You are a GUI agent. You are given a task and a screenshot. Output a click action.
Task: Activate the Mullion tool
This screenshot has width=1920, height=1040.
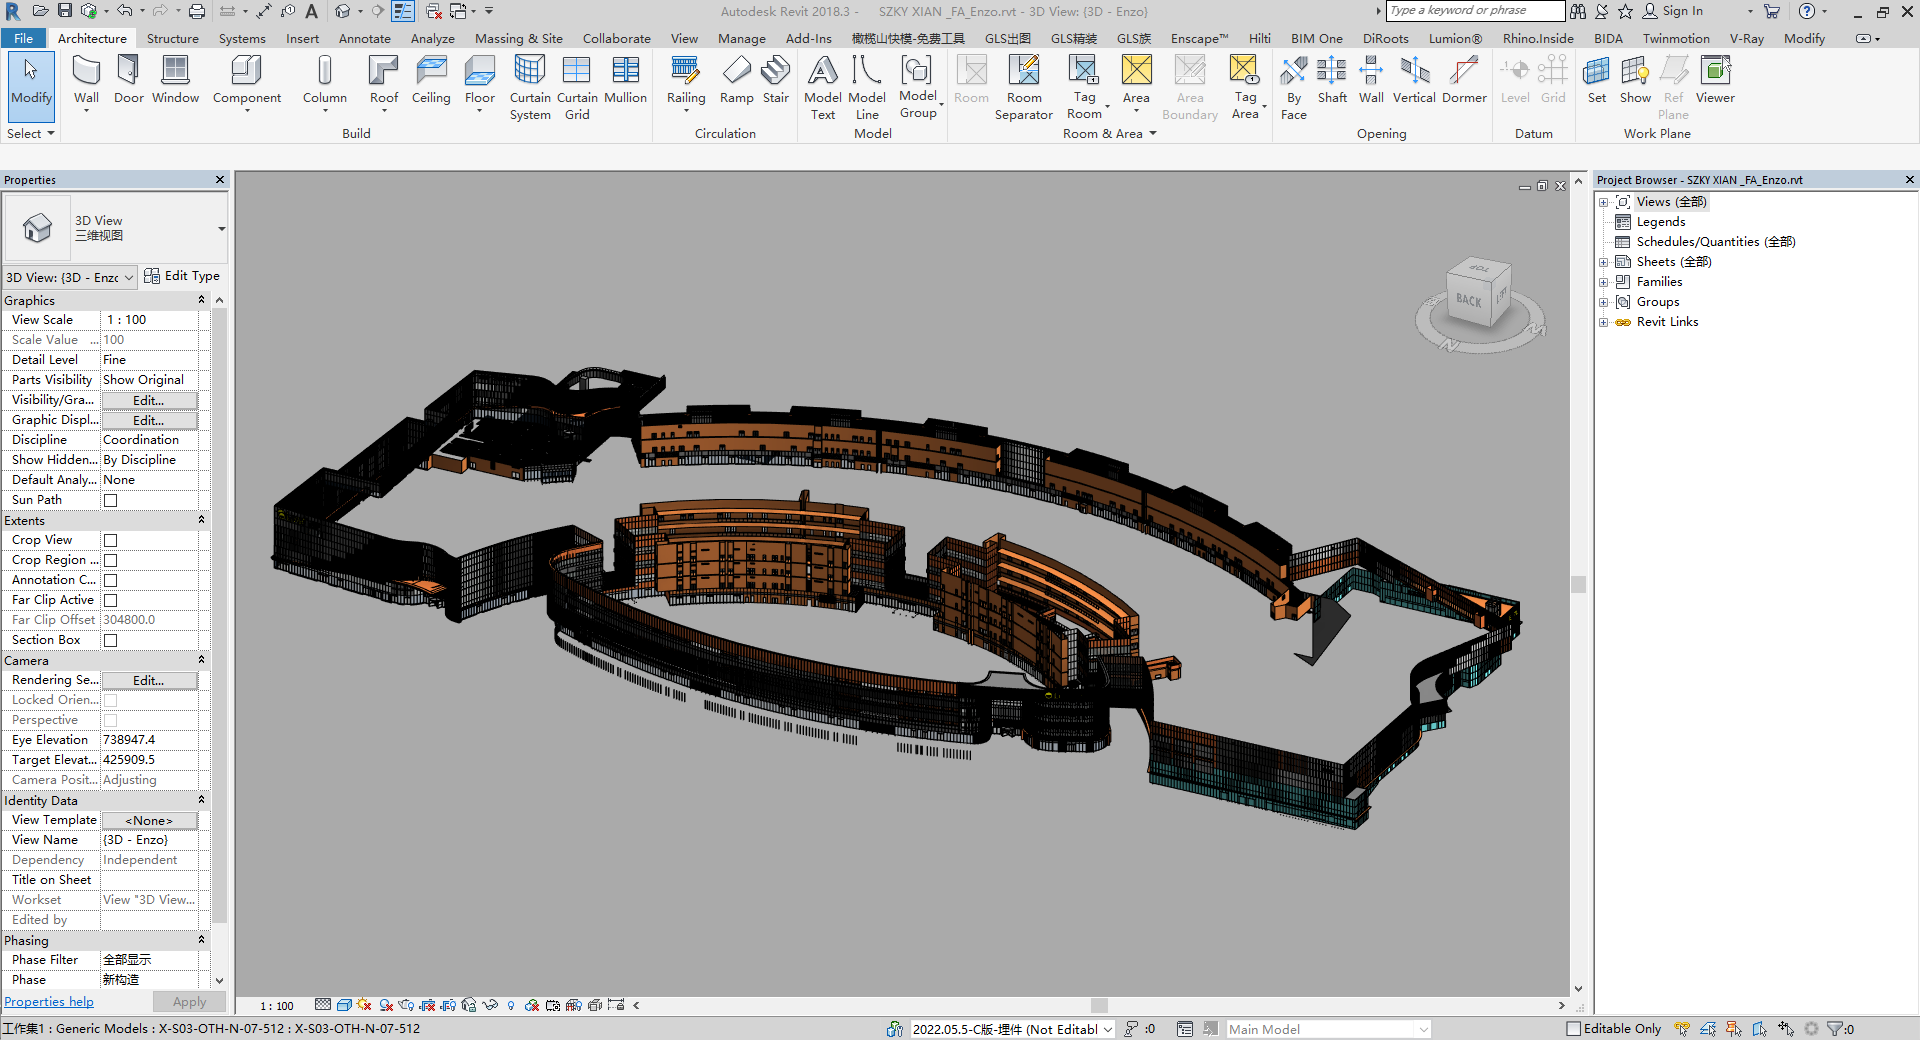point(626,80)
